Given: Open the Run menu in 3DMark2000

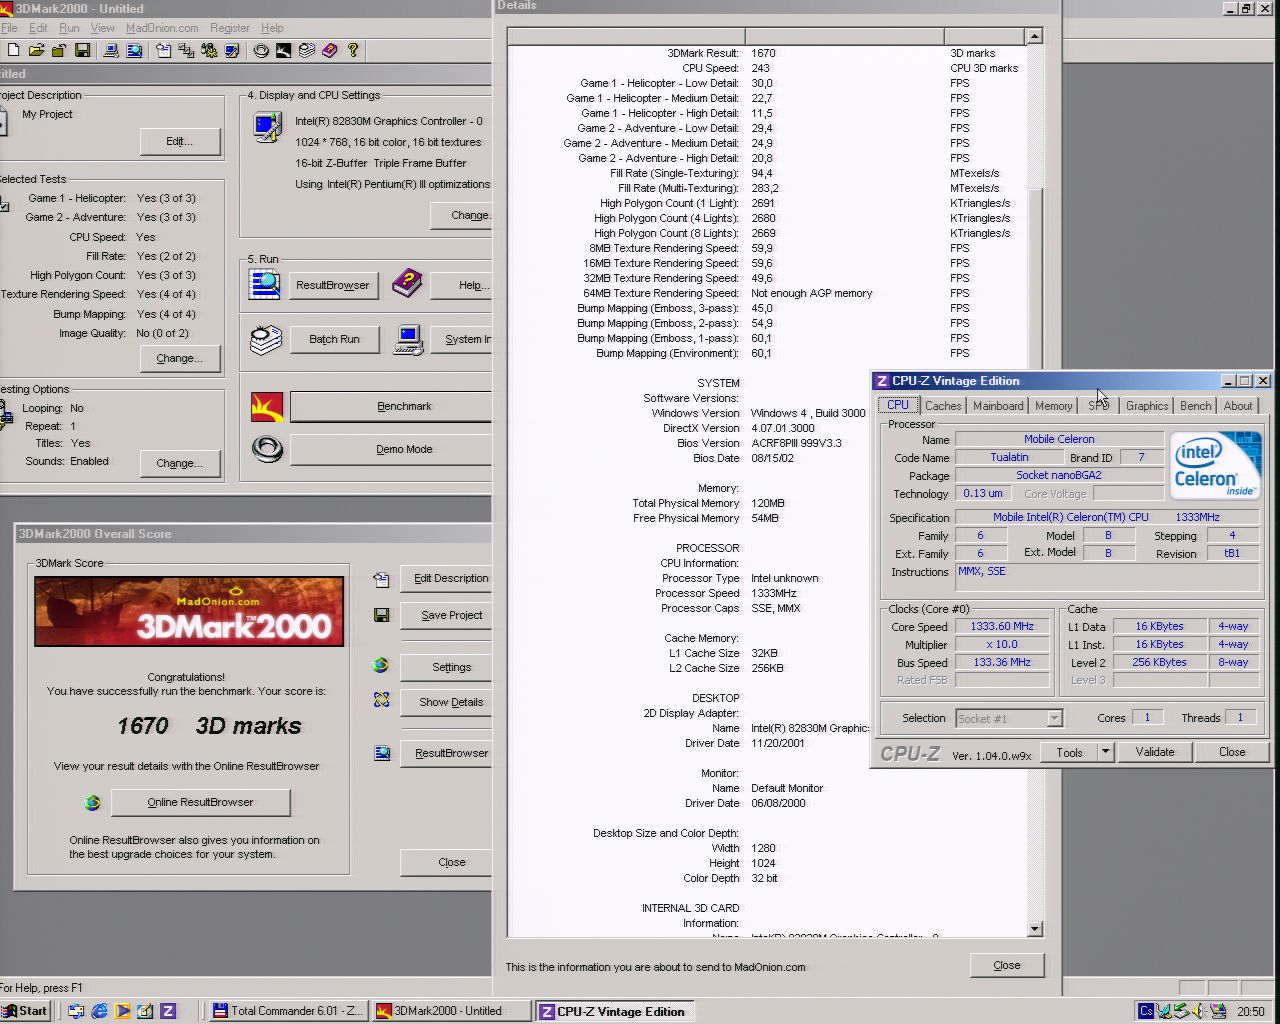Looking at the screenshot, I should pos(69,28).
